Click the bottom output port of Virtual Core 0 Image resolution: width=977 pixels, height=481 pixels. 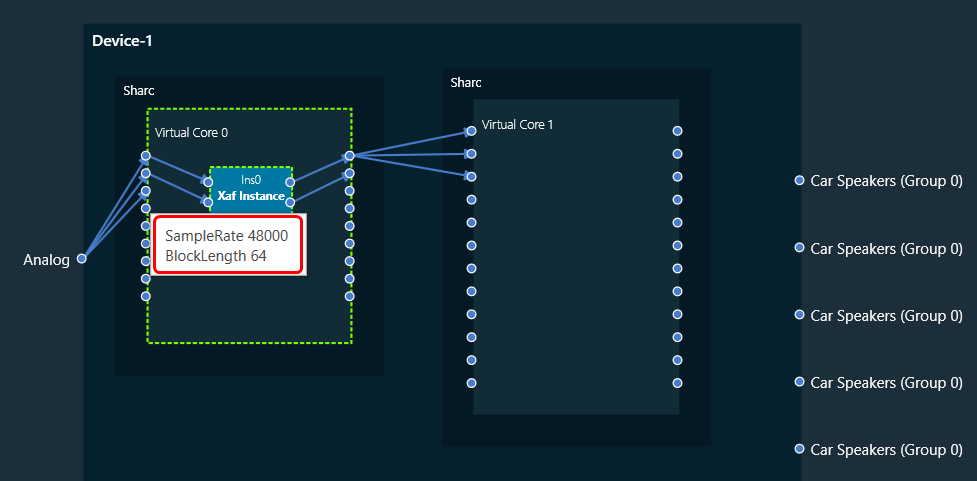tap(349, 296)
